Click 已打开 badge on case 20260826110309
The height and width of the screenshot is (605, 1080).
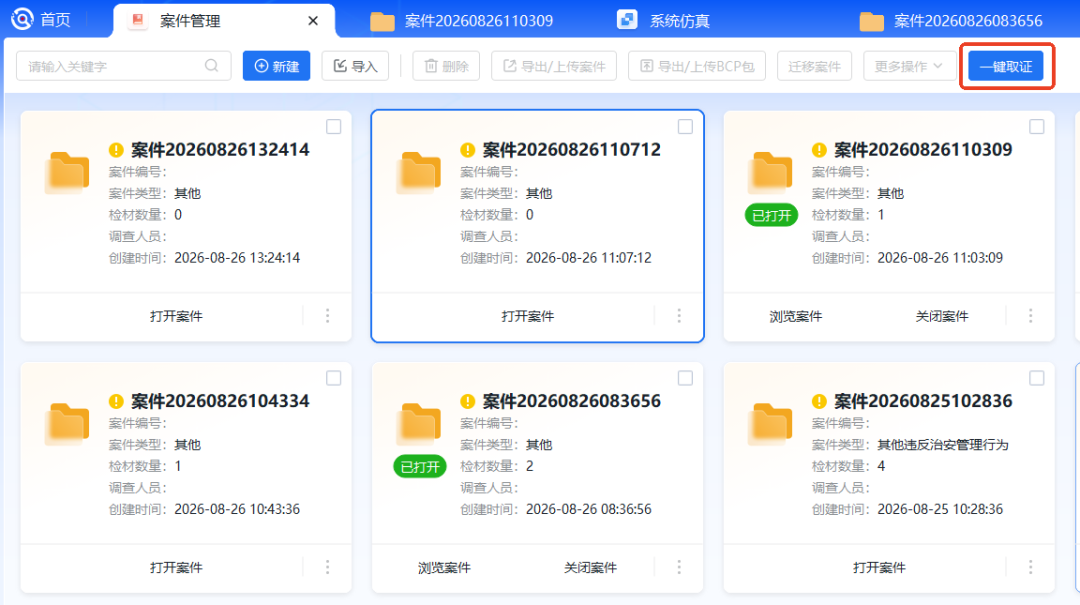pyautogui.click(x=771, y=216)
